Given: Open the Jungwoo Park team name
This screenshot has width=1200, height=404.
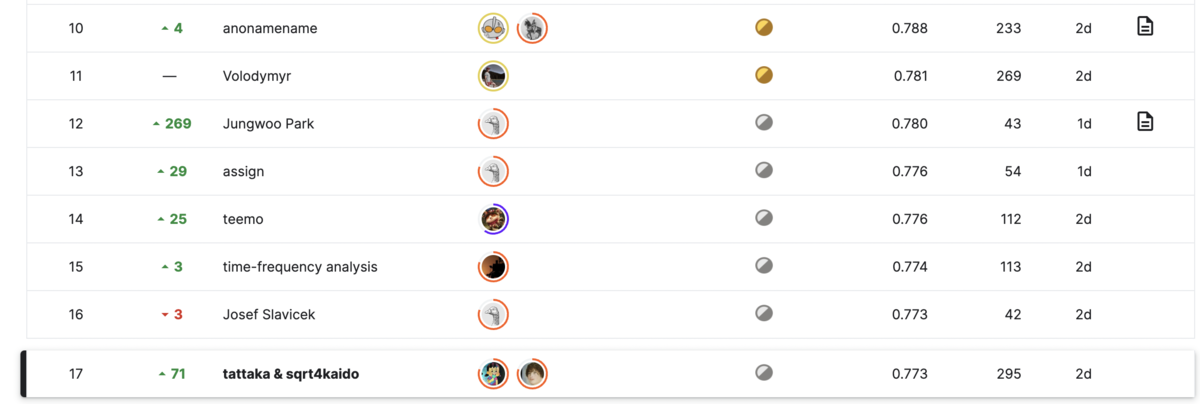Looking at the screenshot, I should pyautogui.click(x=268, y=124).
